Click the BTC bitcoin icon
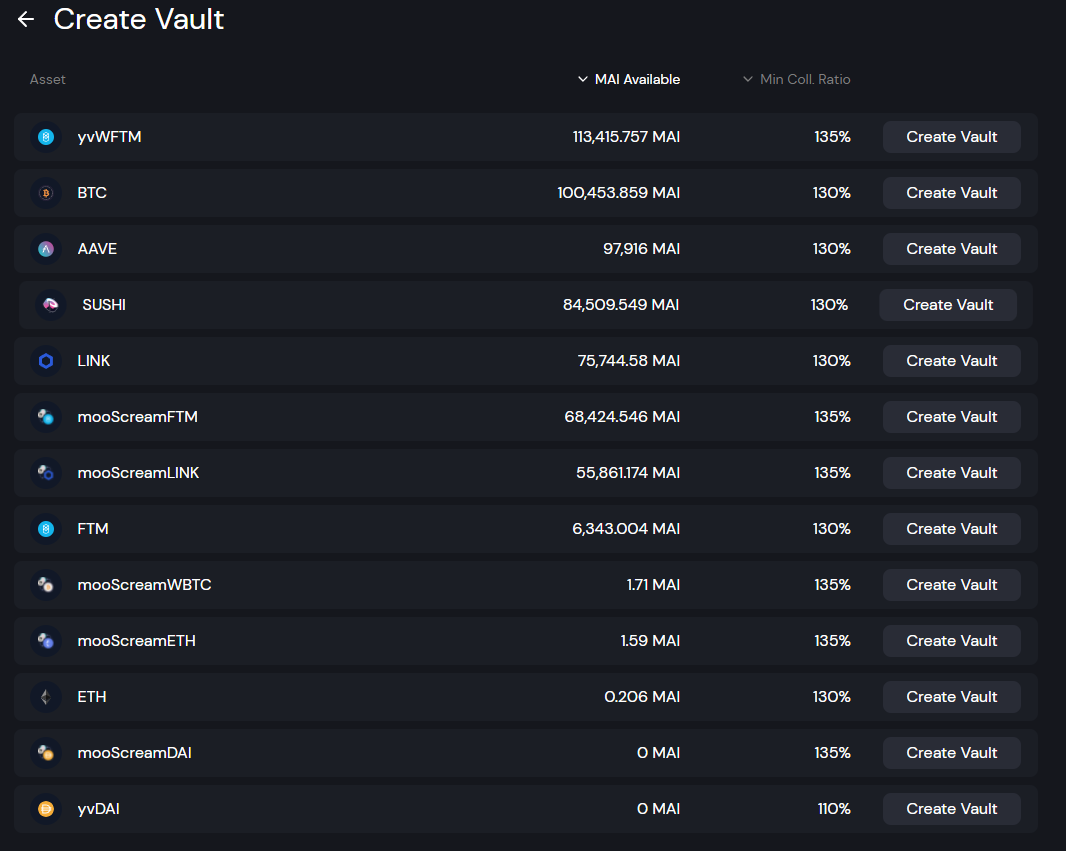The image size is (1066, 851). pyautogui.click(x=46, y=193)
